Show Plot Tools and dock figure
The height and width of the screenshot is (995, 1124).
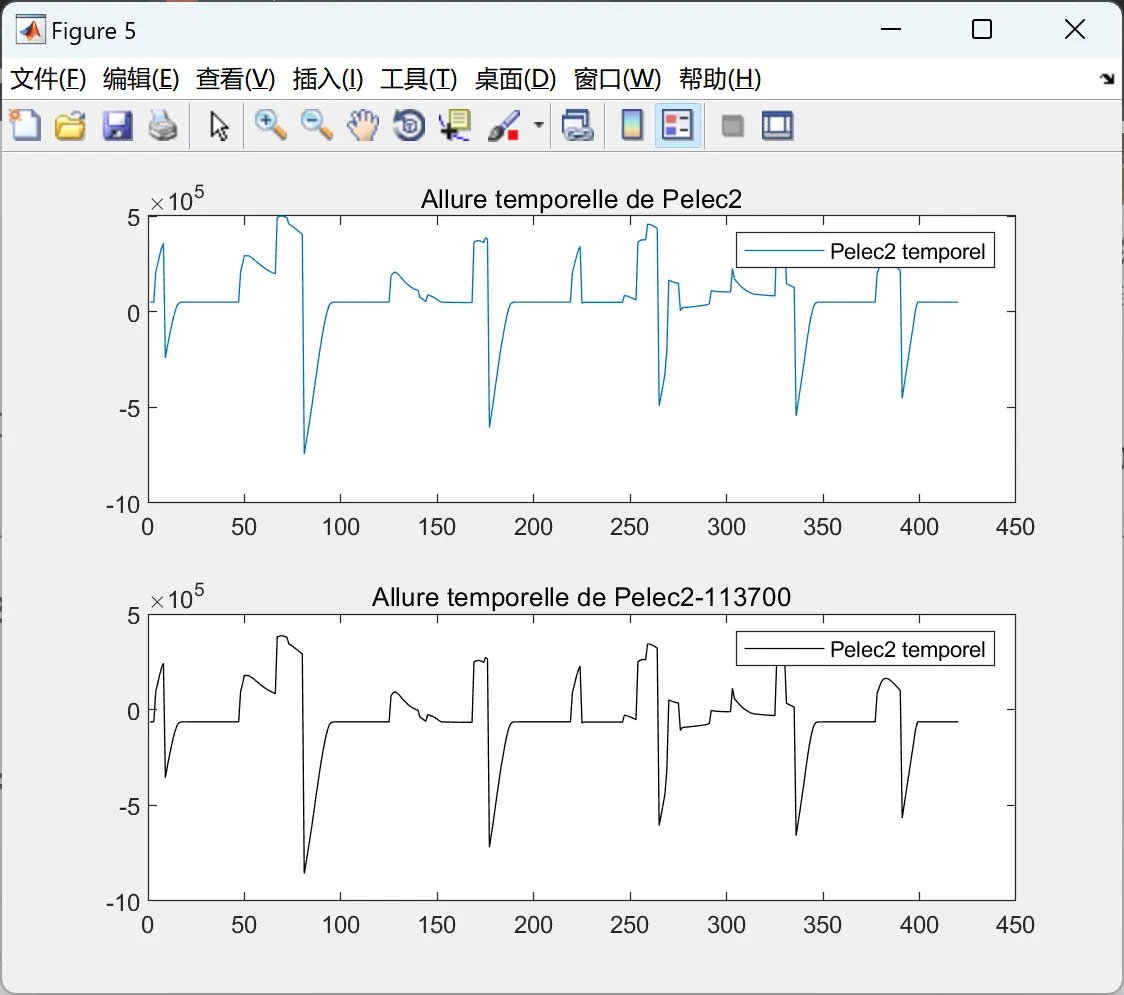click(777, 125)
